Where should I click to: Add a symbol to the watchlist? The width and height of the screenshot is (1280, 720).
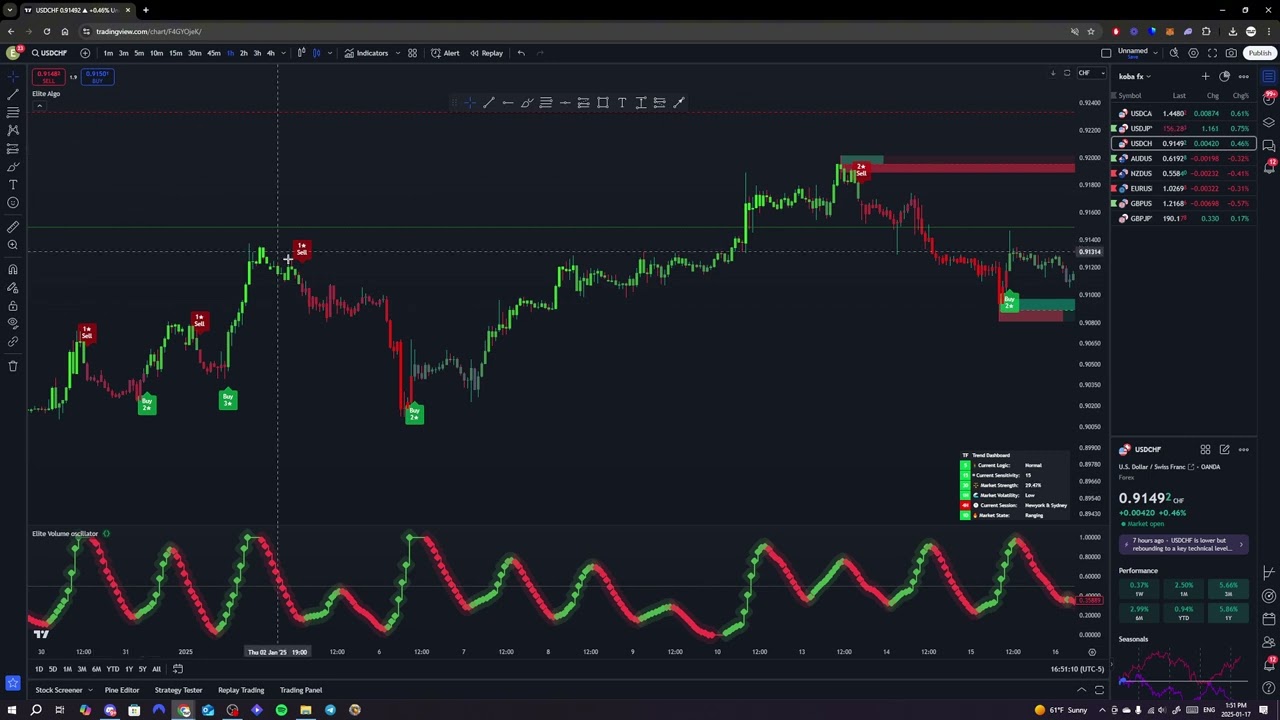click(1205, 76)
